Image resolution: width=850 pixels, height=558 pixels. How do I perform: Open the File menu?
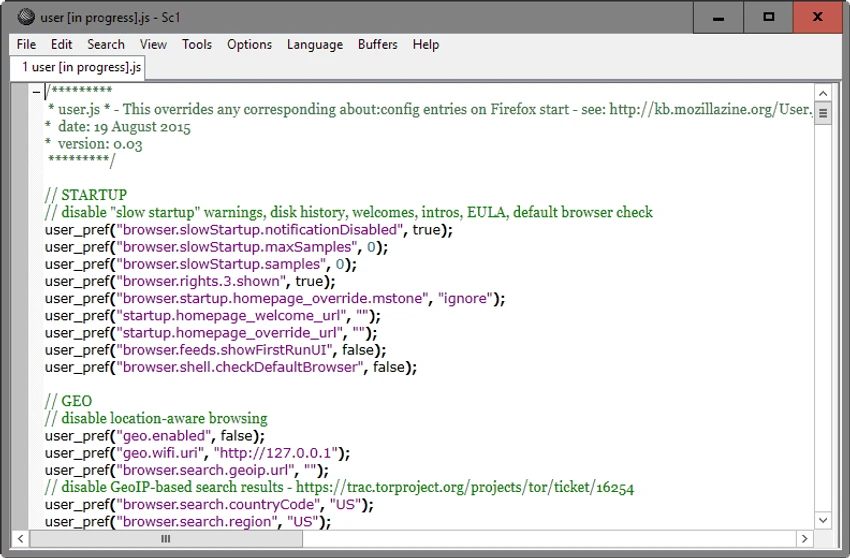pyautogui.click(x=26, y=44)
